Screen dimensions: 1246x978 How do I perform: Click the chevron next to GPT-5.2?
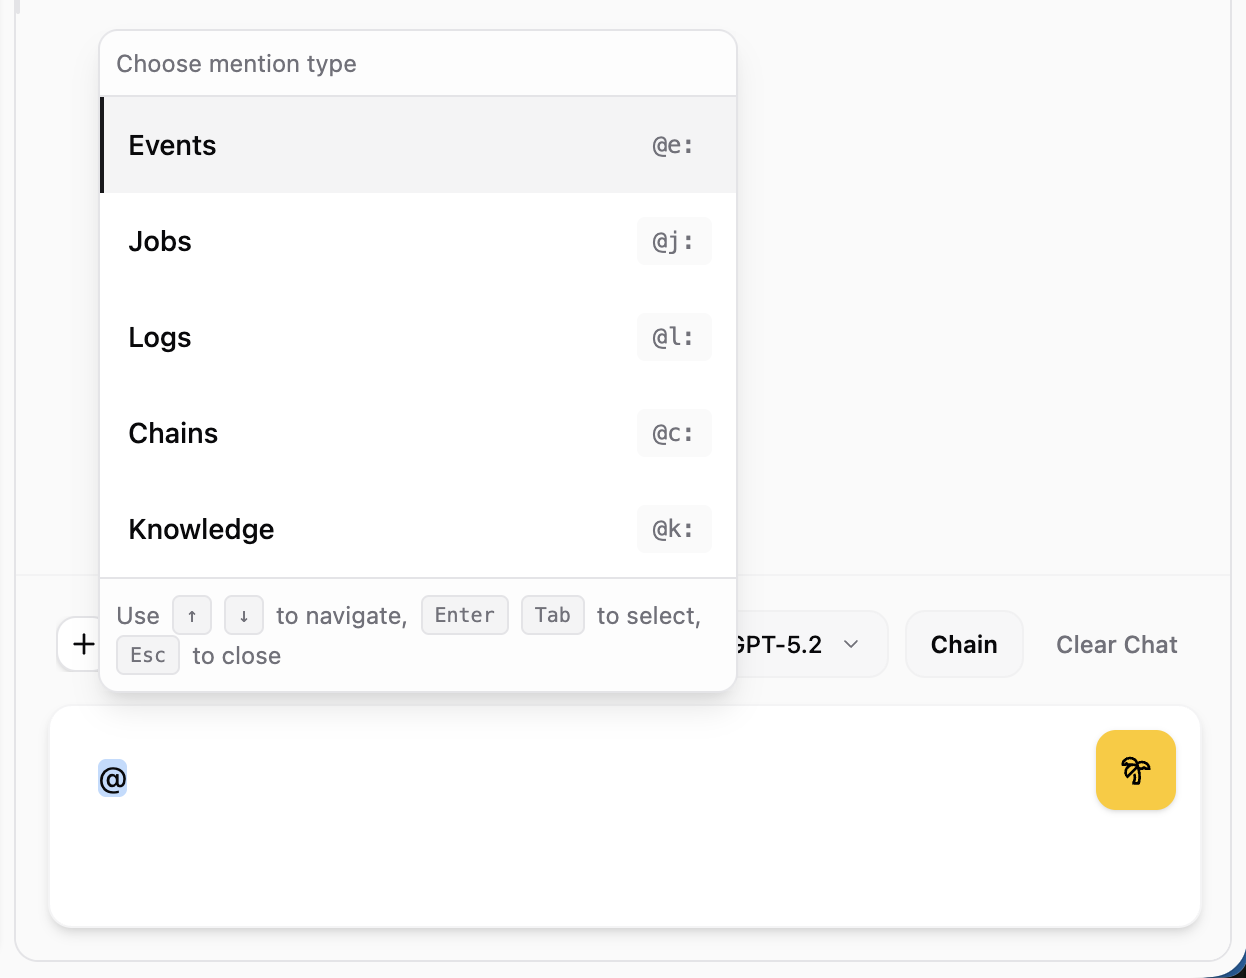(852, 644)
